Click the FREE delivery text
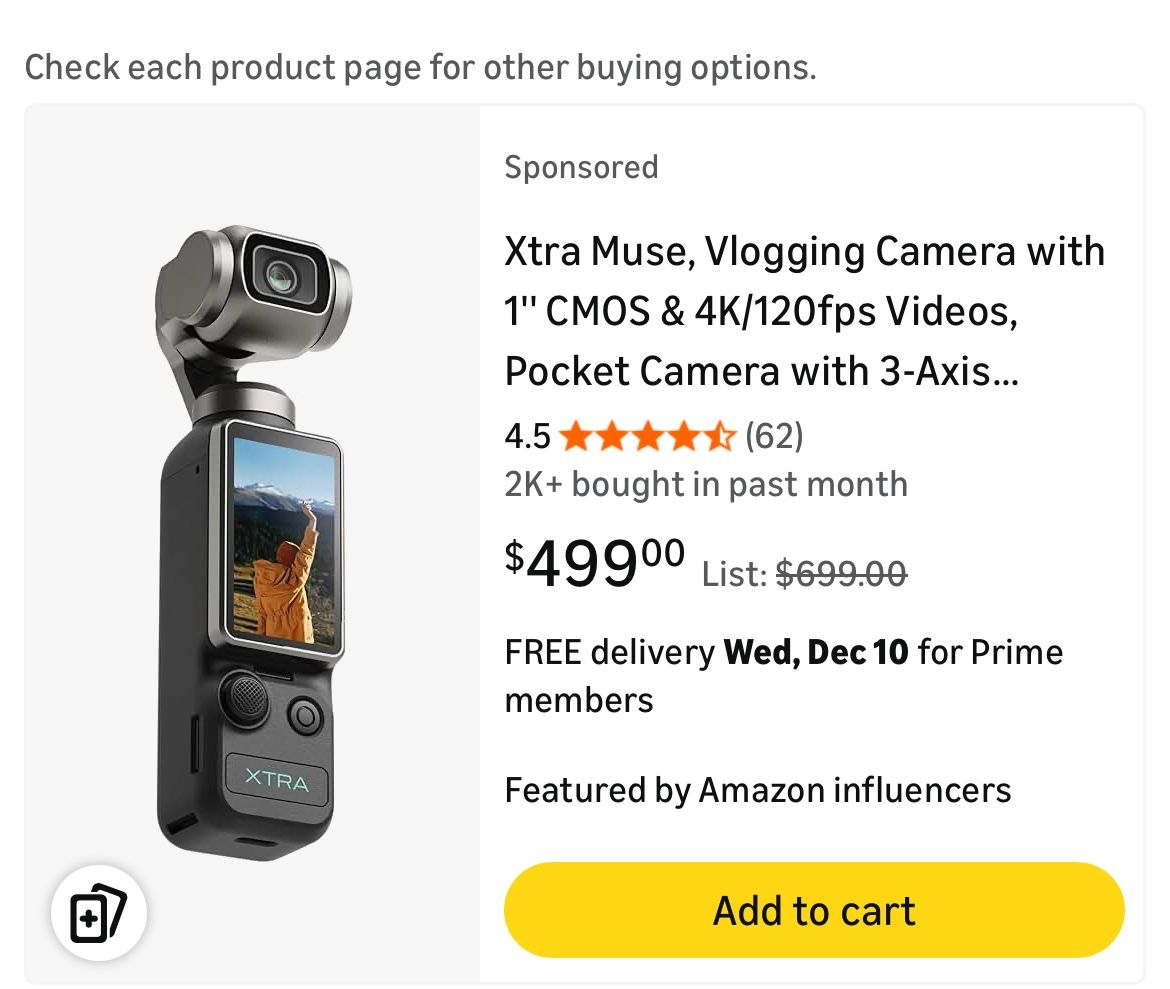The height and width of the screenshot is (989, 1170). [609, 652]
